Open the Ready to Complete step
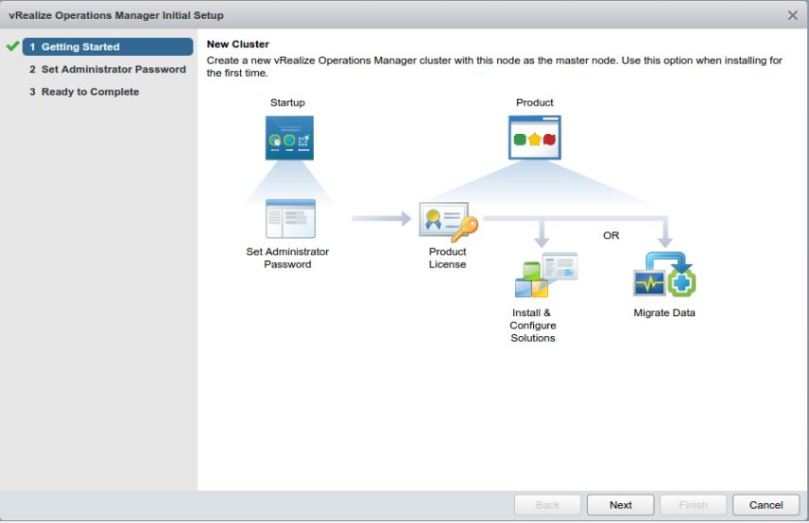Screen dimensions: 809x523 coord(84,92)
